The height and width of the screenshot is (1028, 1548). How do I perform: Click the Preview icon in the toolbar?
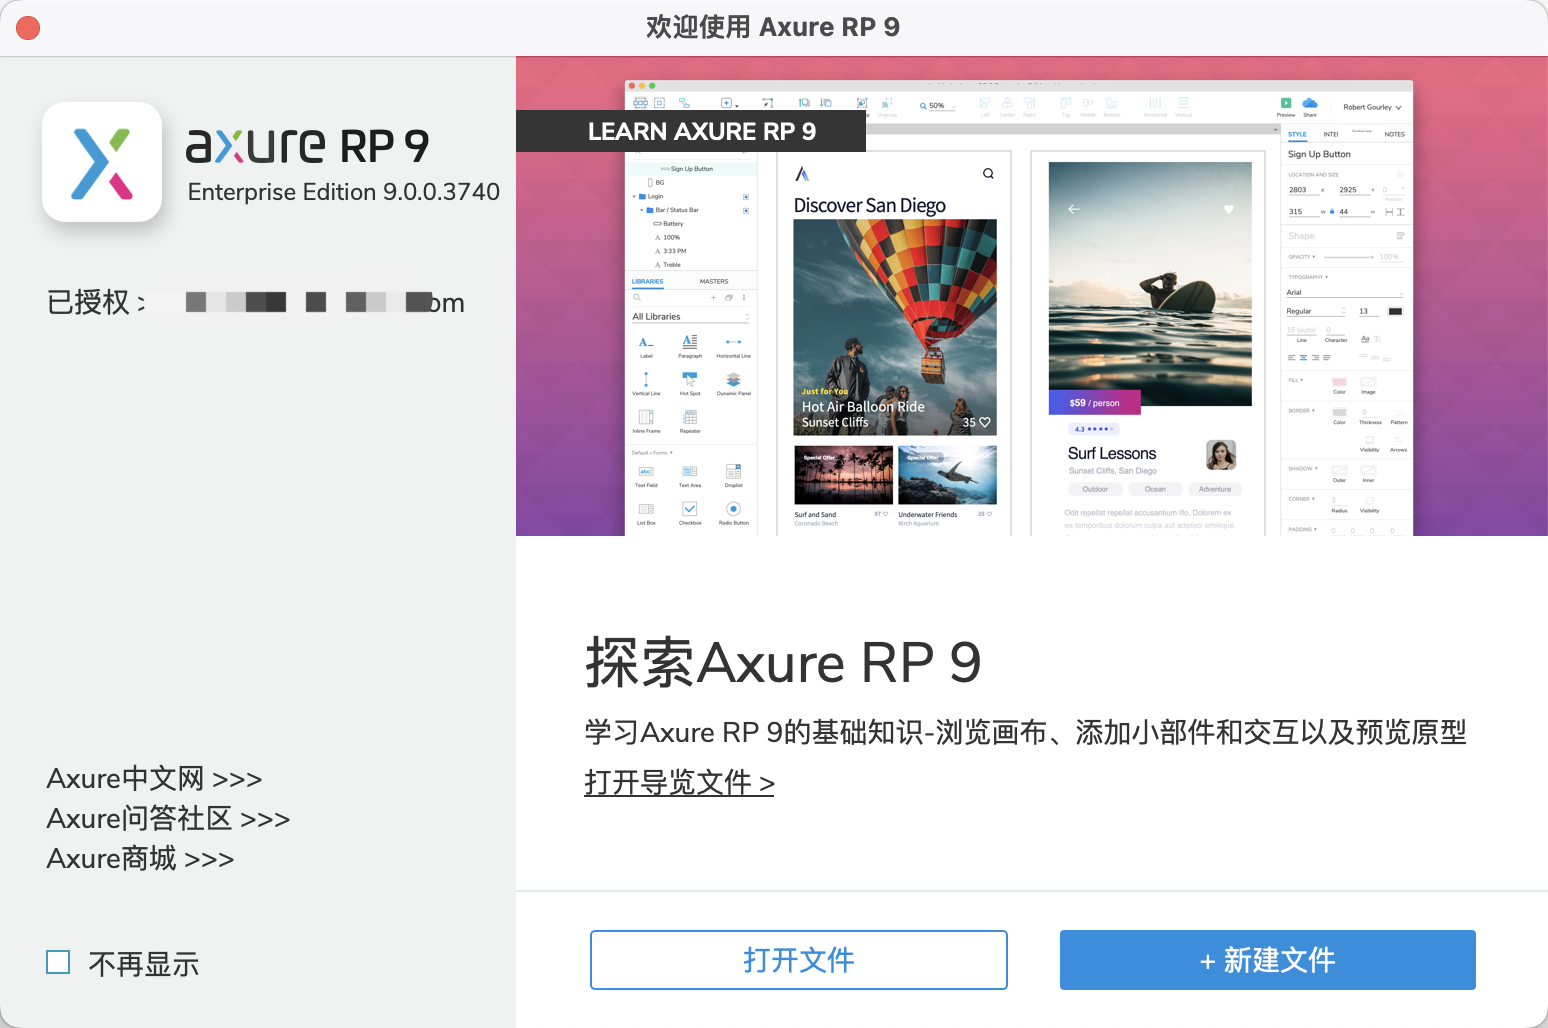(x=1285, y=102)
